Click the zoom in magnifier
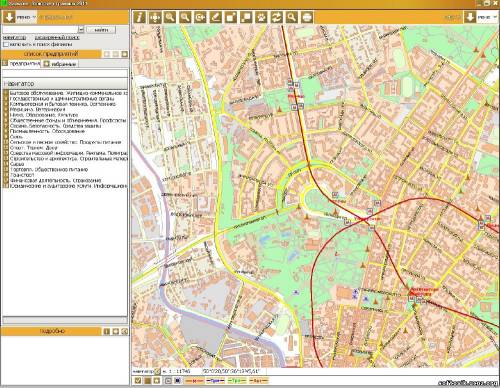 (x=170, y=17)
